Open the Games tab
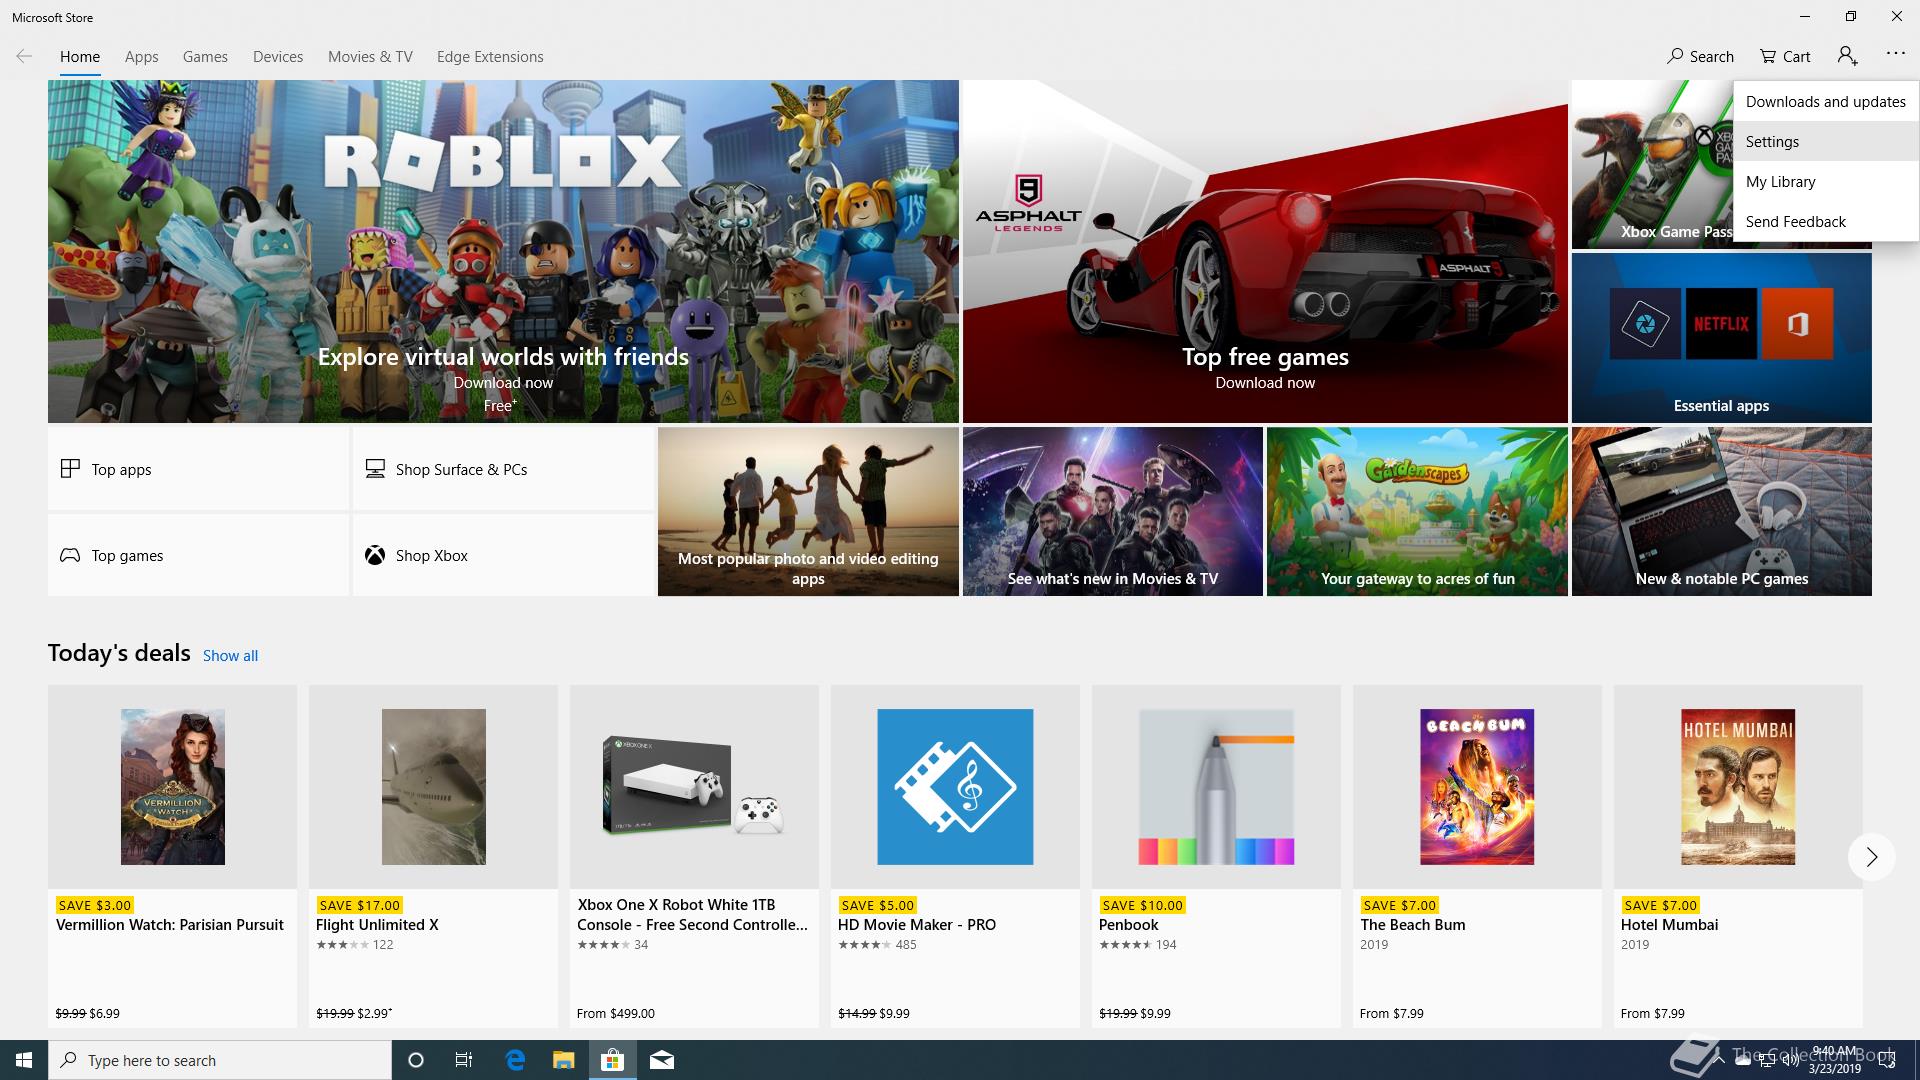The height and width of the screenshot is (1080, 1920). tap(205, 57)
